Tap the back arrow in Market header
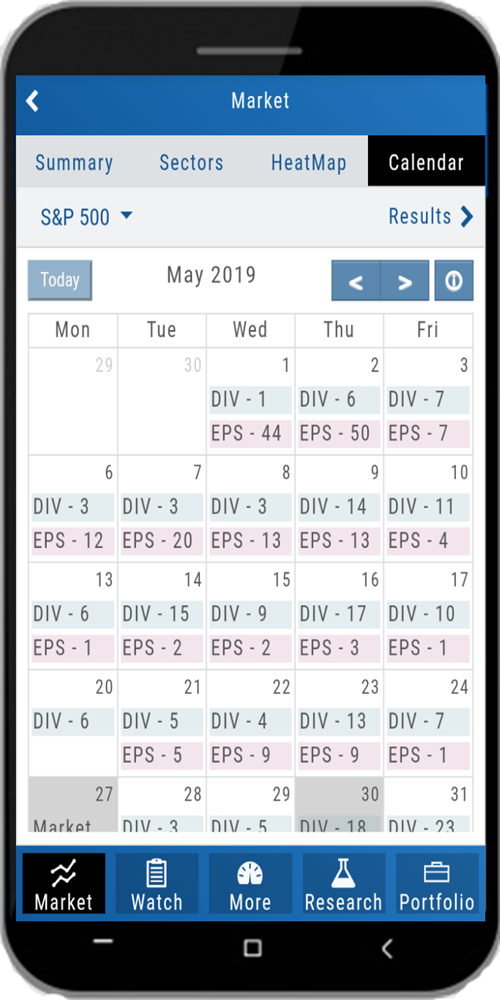 tap(32, 101)
